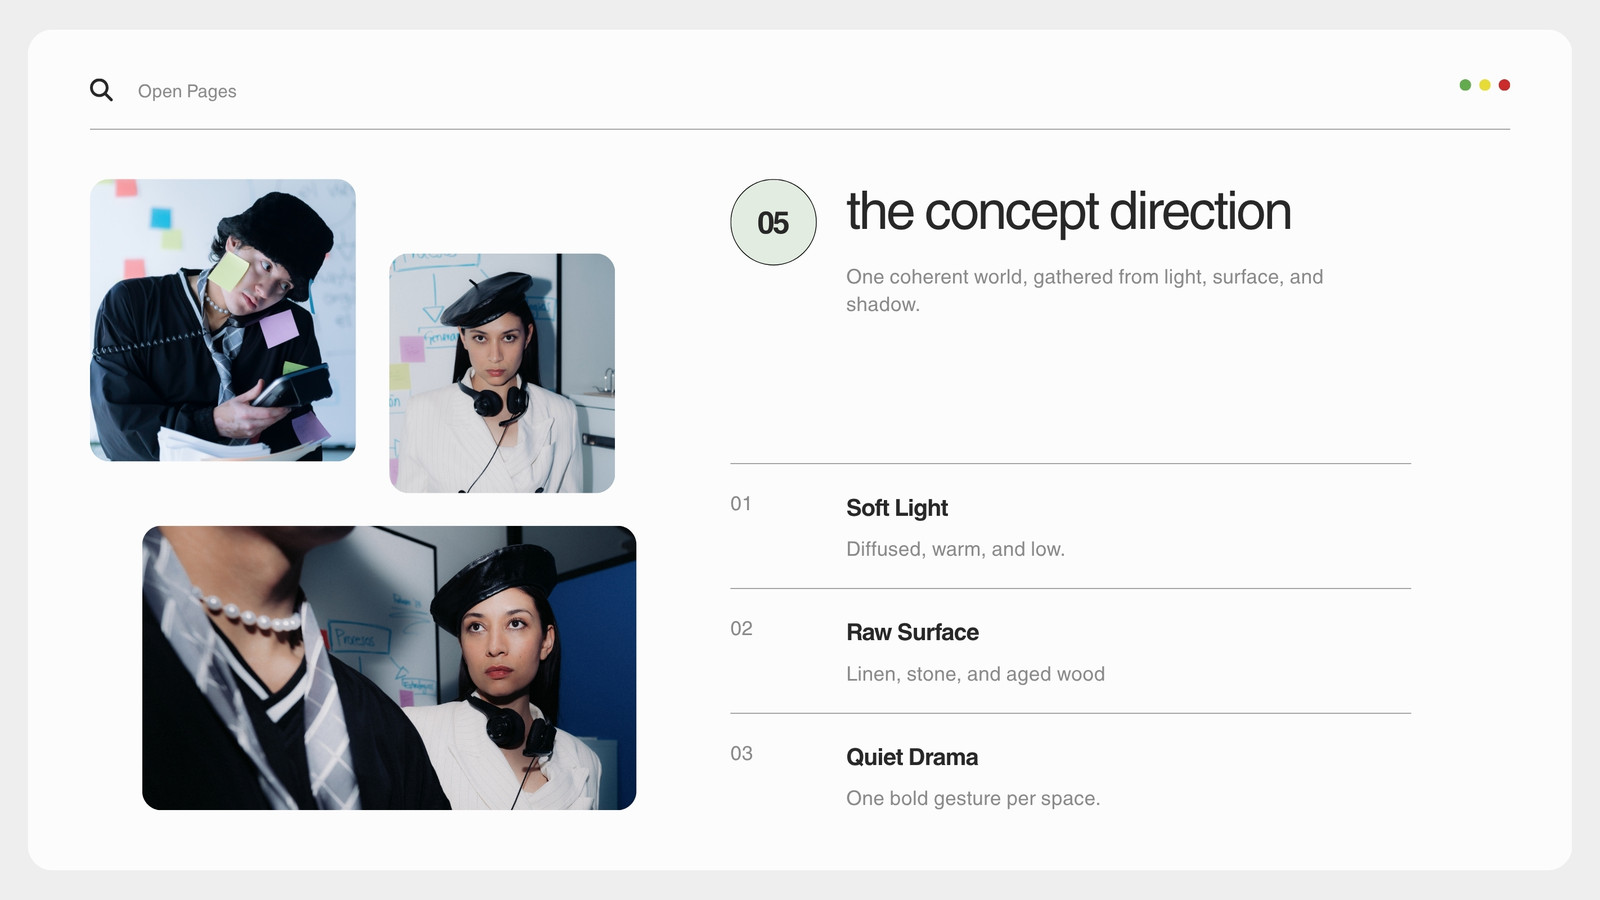Viewport: 1600px width, 900px height.
Task: Click the 05 circular number badge
Action: 773,222
